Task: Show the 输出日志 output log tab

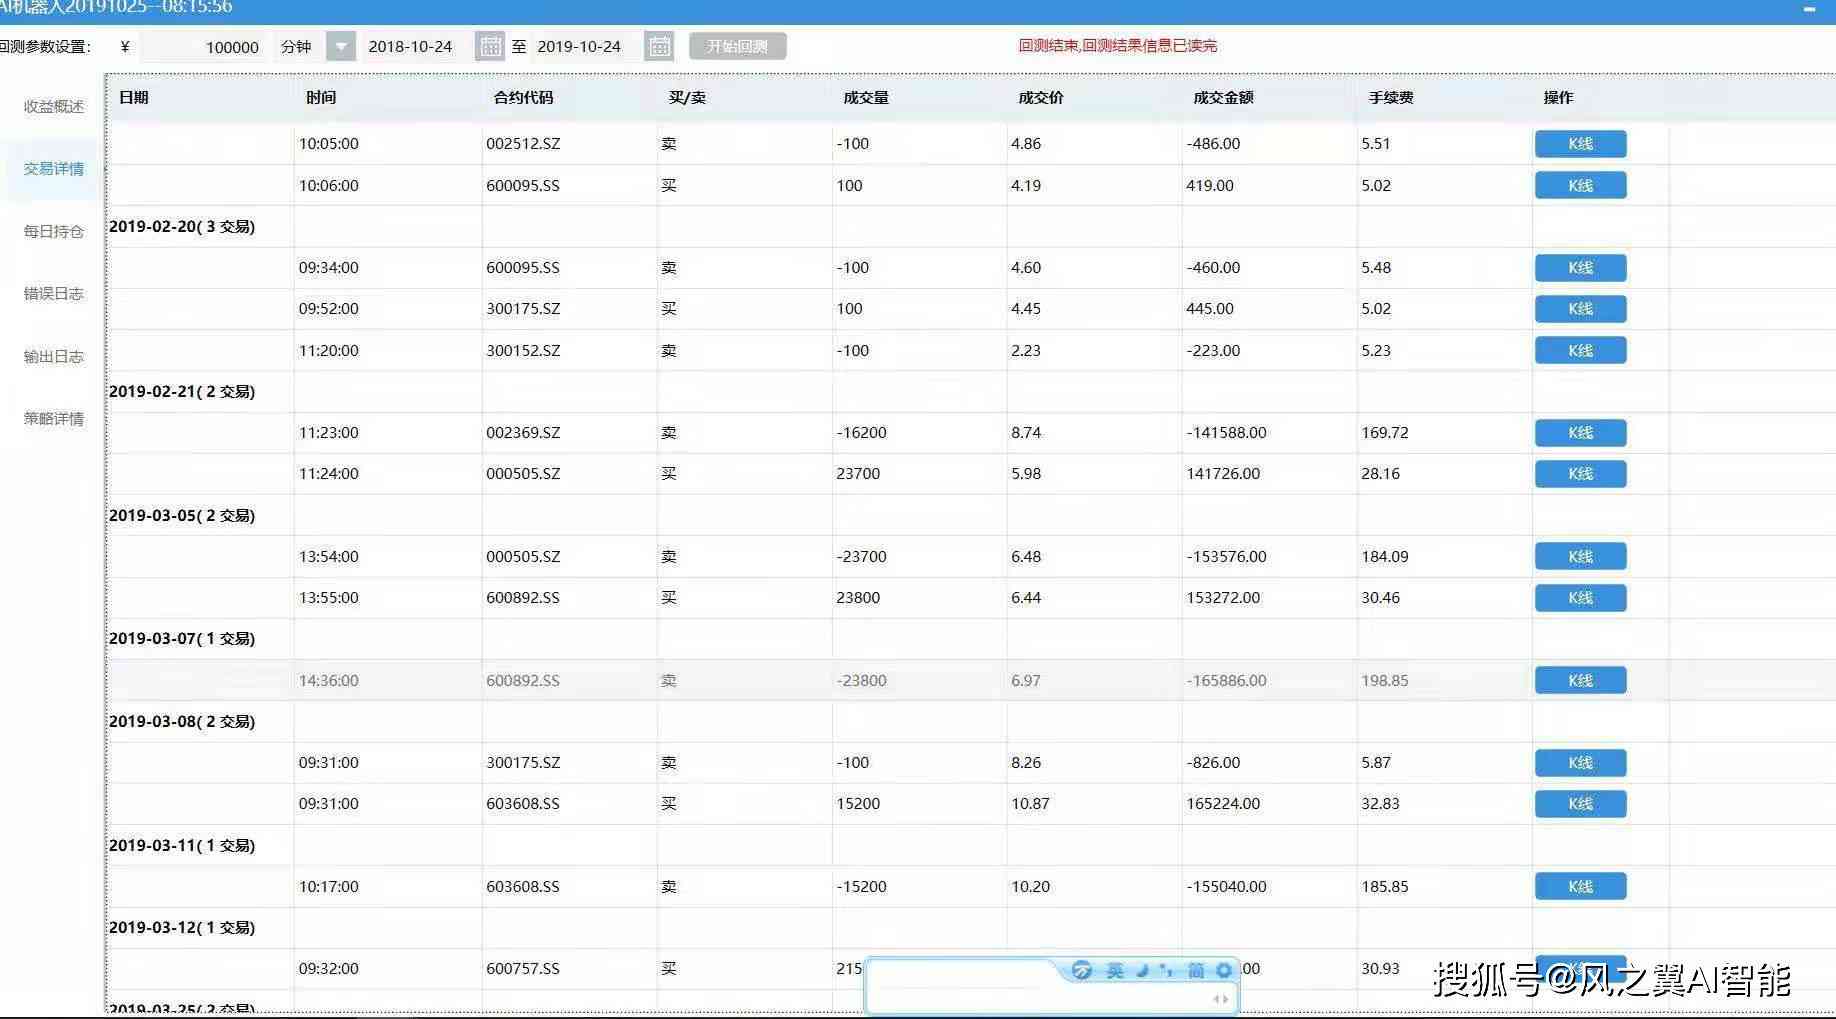Action: pyautogui.click(x=54, y=357)
